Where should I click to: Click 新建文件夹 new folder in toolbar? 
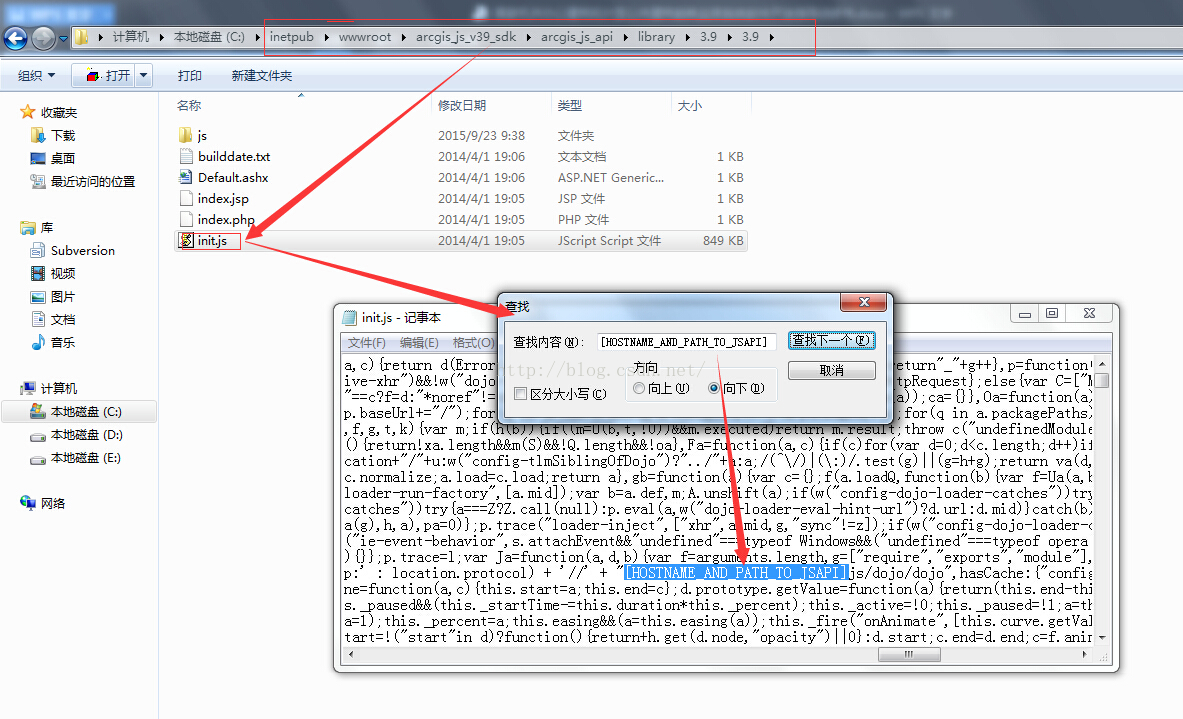point(262,75)
